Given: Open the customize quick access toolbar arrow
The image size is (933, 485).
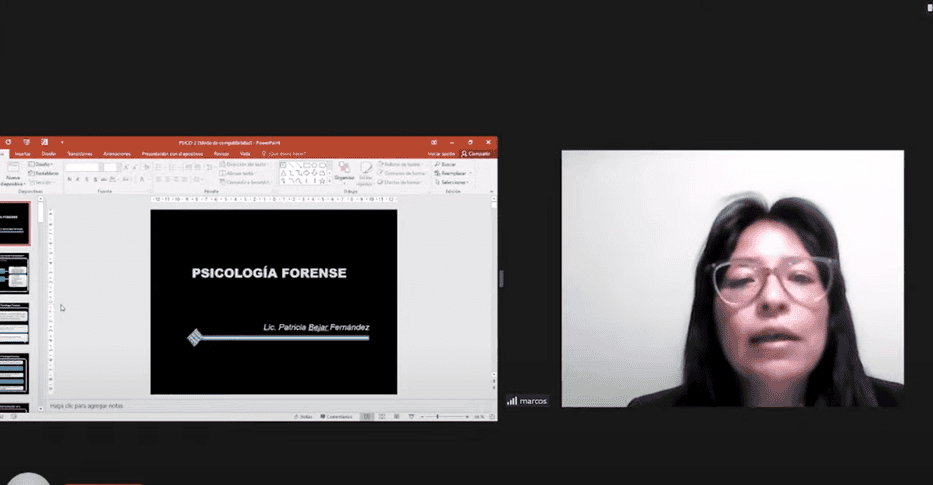Looking at the screenshot, I should click(62, 142).
